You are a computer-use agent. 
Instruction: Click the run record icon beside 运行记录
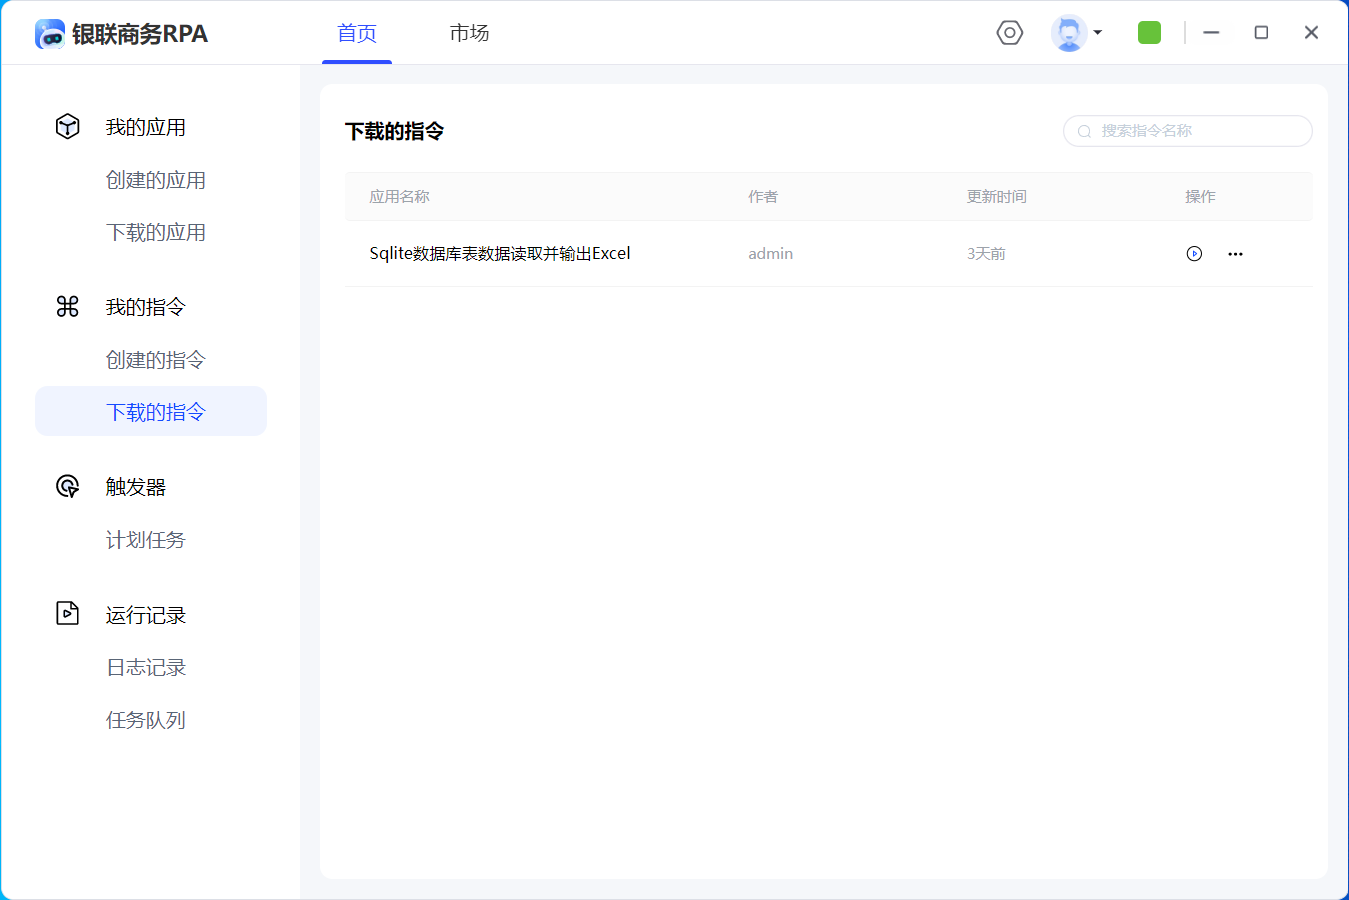pyautogui.click(x=67, y=613)
